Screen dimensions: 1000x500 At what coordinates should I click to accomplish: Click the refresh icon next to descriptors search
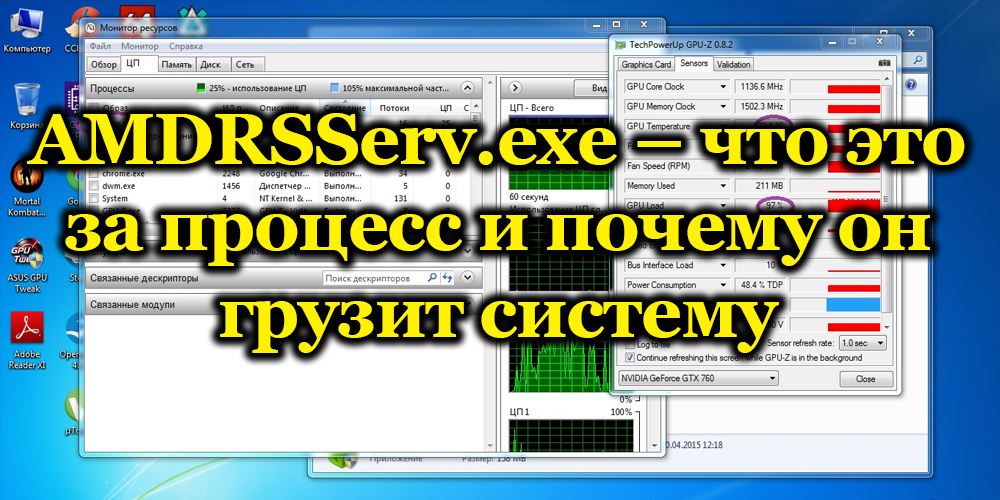(446, 277)
